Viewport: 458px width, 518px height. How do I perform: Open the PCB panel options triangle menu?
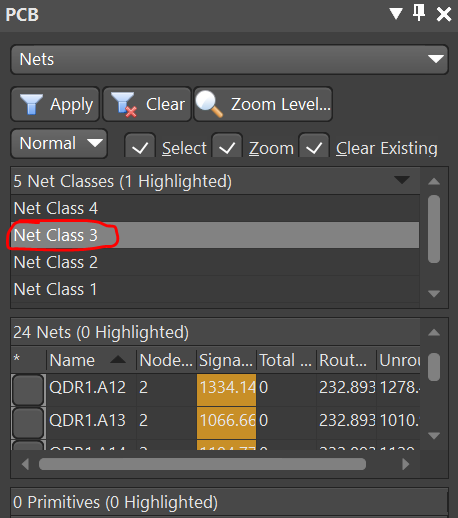(396, 14)
